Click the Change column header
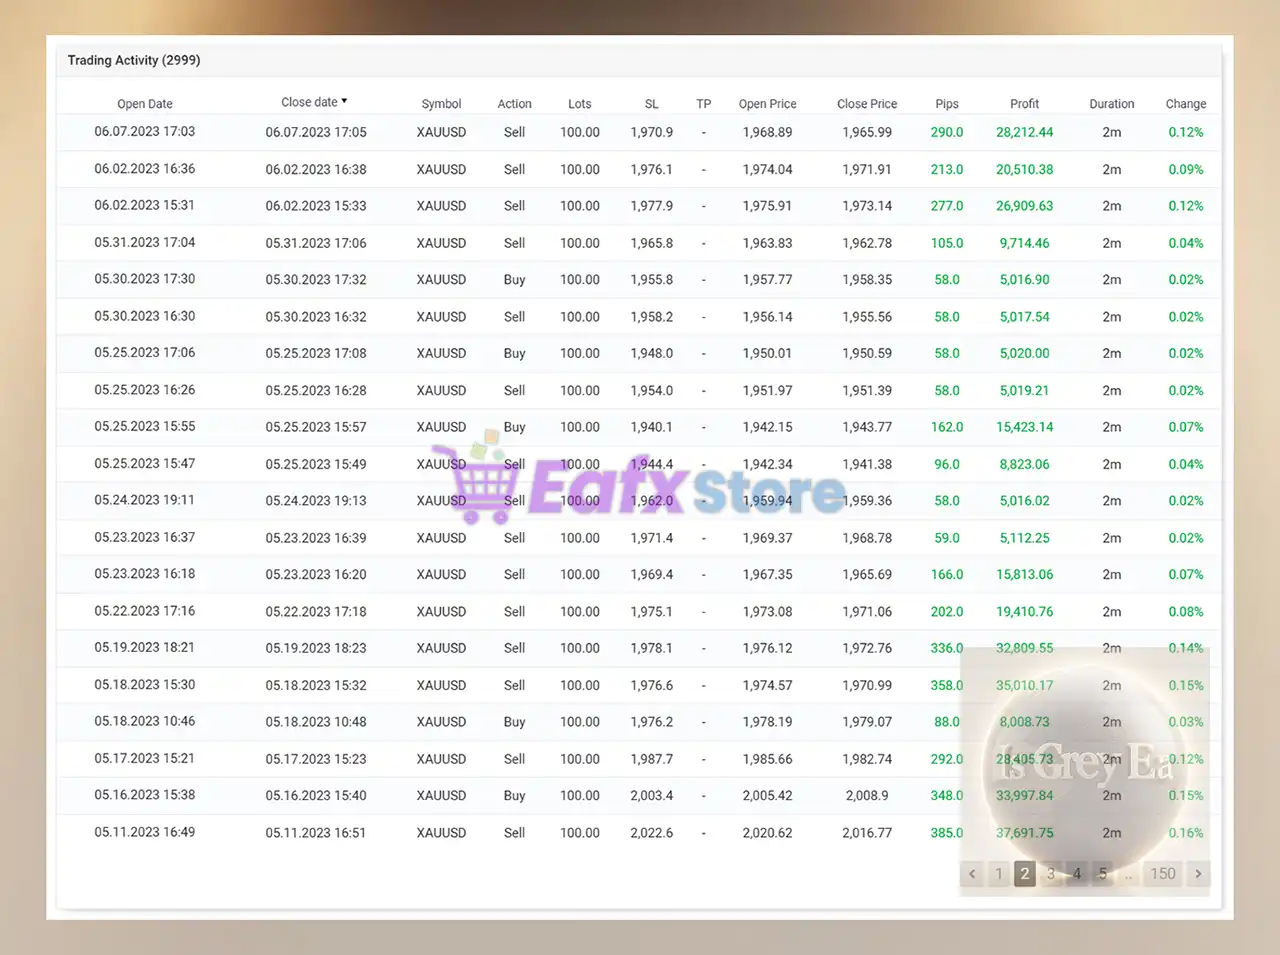 [x=1186, y=104]
